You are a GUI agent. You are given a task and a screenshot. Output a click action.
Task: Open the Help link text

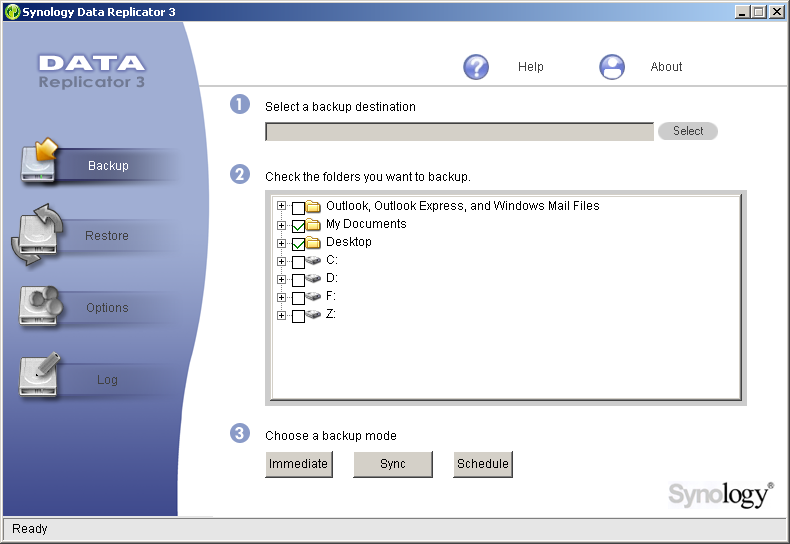tap(531, 67)
